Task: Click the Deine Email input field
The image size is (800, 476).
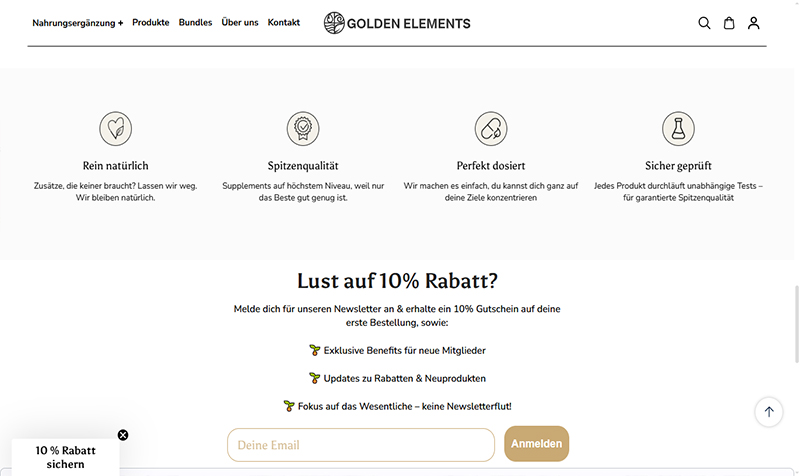Action: click(361, 445)
